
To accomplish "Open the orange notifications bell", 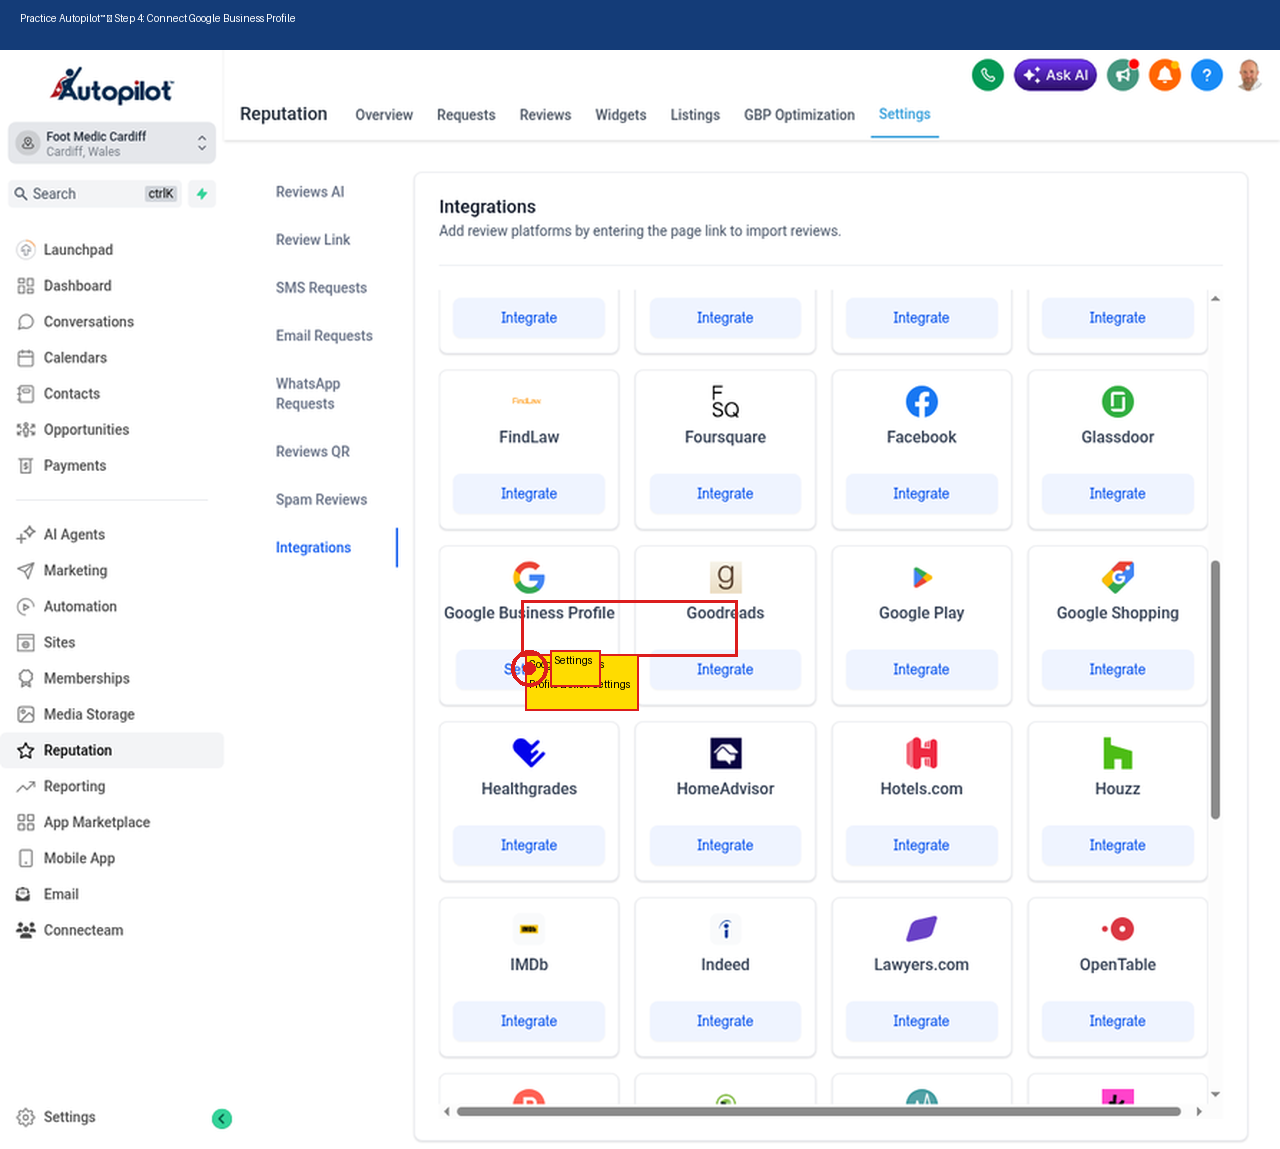I will click(x=1165, y=75).
